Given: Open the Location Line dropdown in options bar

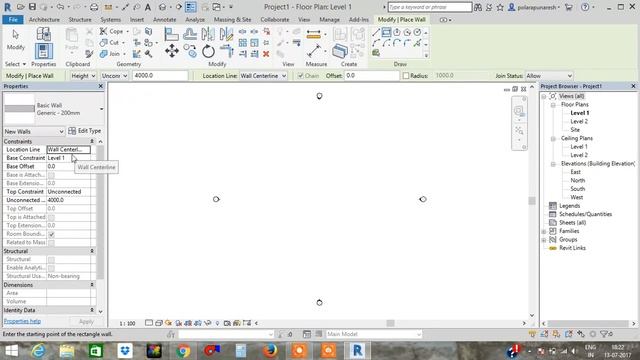Looking at the screenshot, I should tap(263, 76).
